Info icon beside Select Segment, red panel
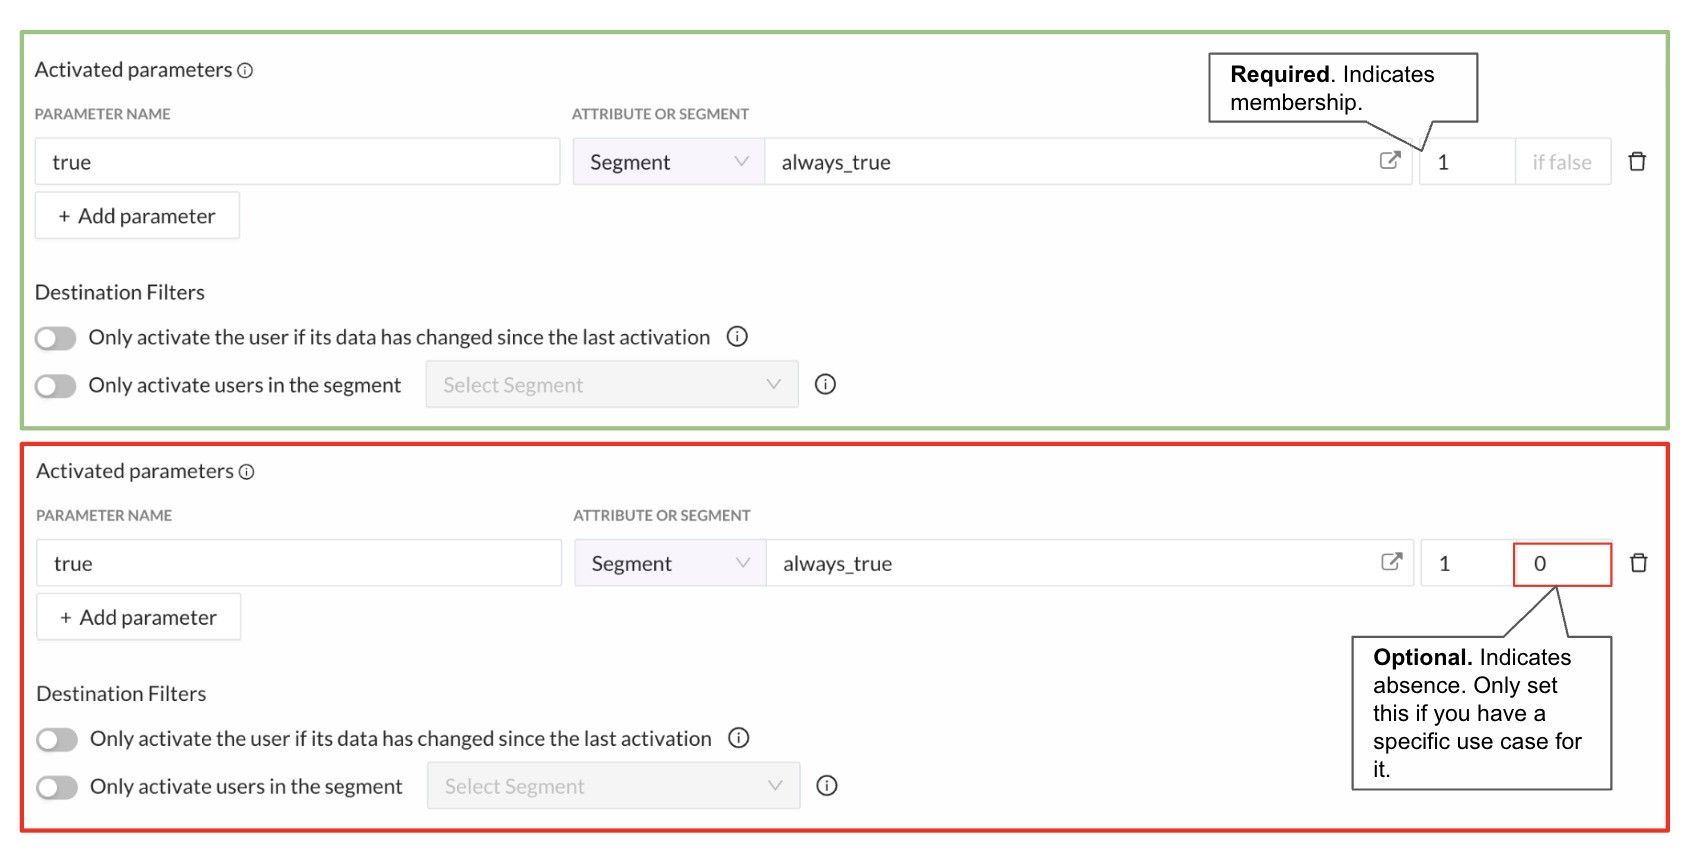Image resolution: width=1696 pixels, height=866 pixels. point(827,786)
